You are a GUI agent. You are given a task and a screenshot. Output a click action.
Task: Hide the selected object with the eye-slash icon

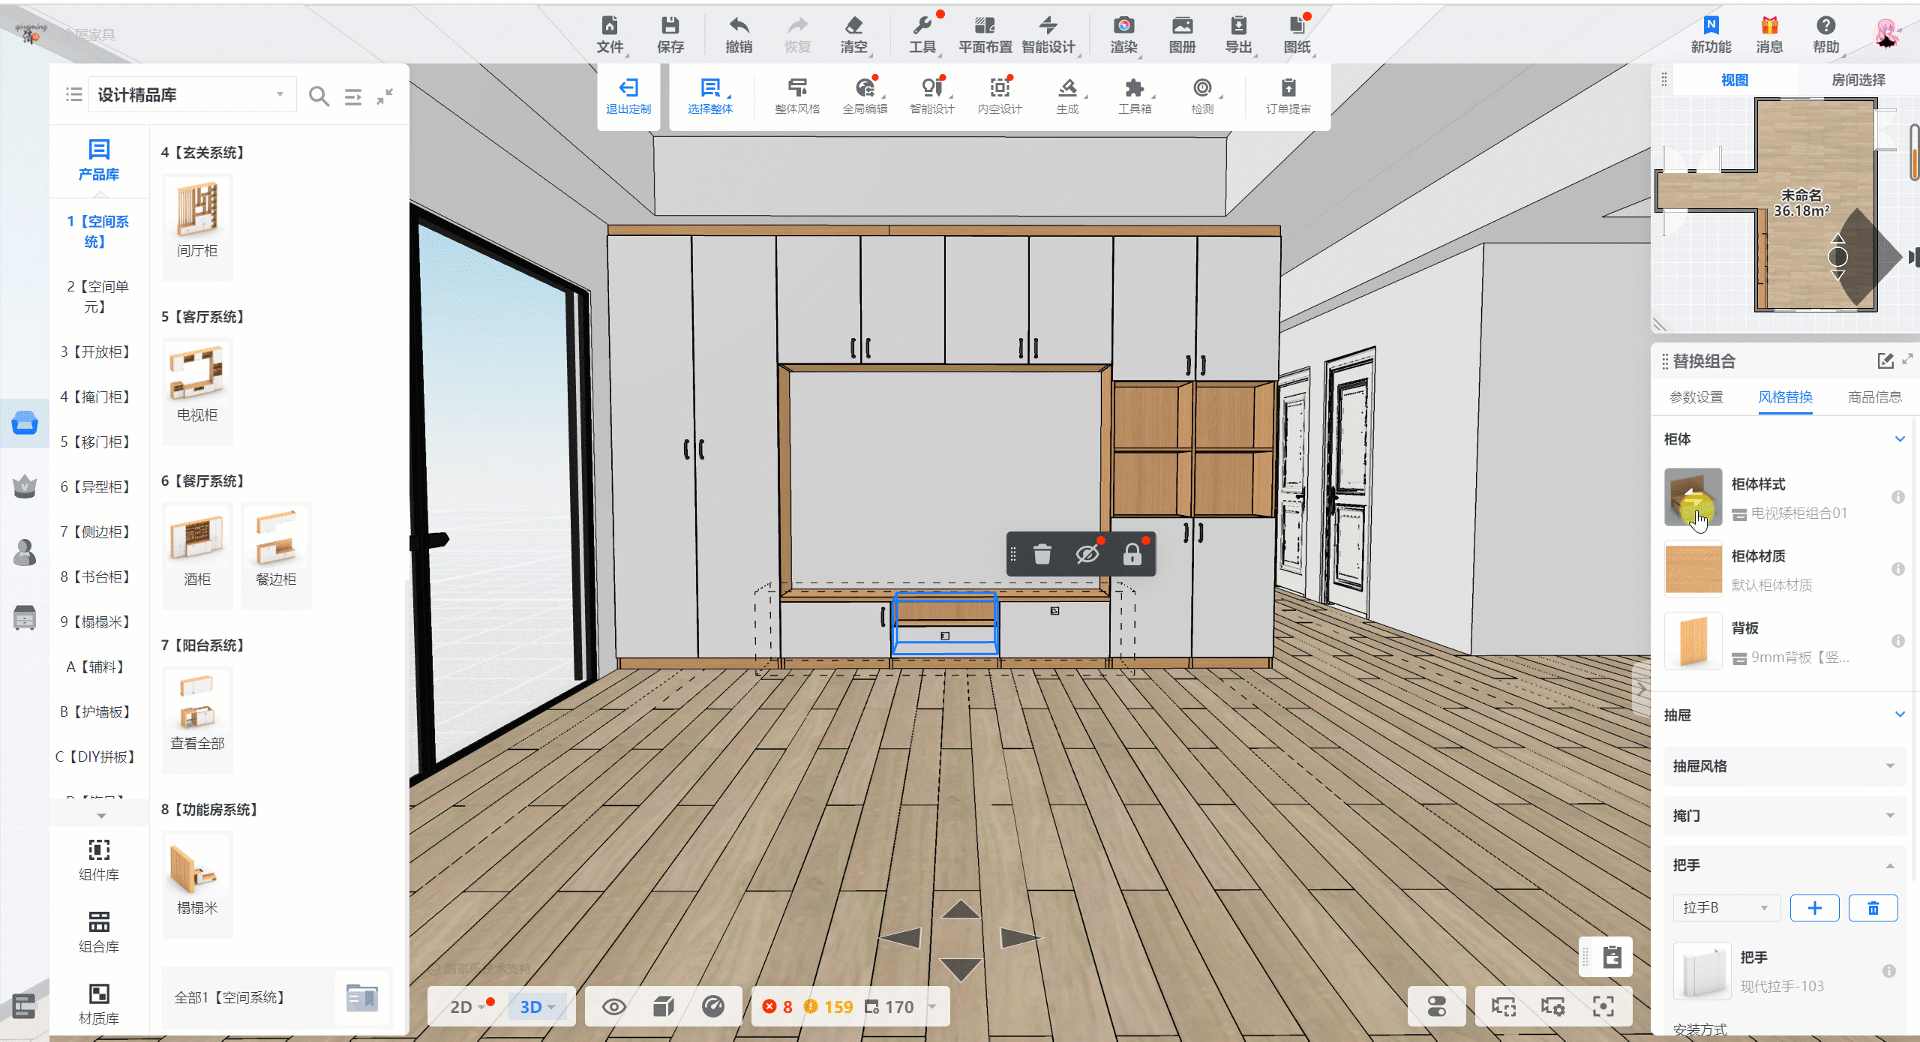tap(1087, 554)
